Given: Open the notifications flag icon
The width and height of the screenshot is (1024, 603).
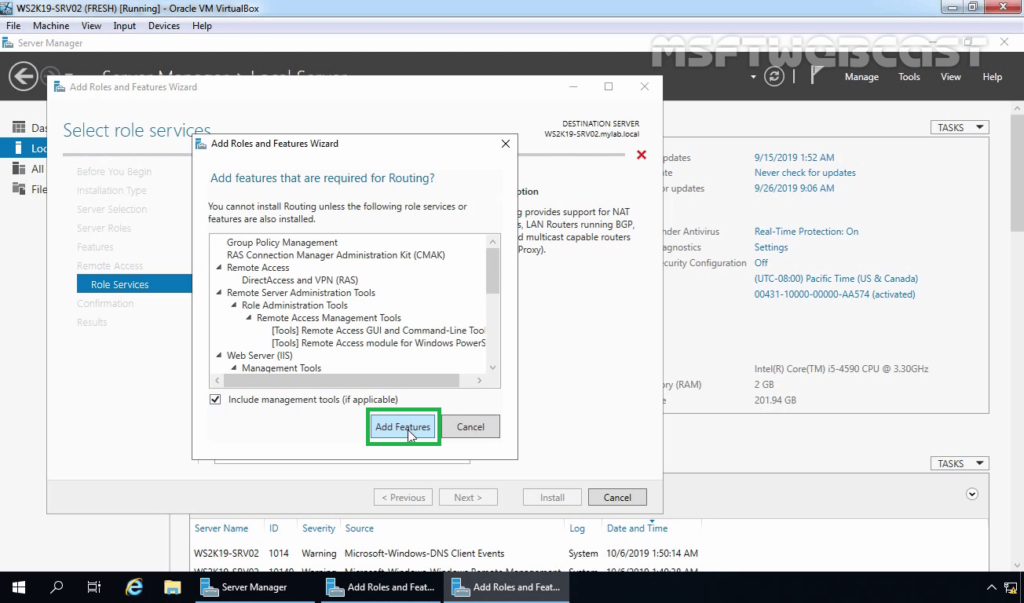Looking at the screenshot, I should click(817, 77).
